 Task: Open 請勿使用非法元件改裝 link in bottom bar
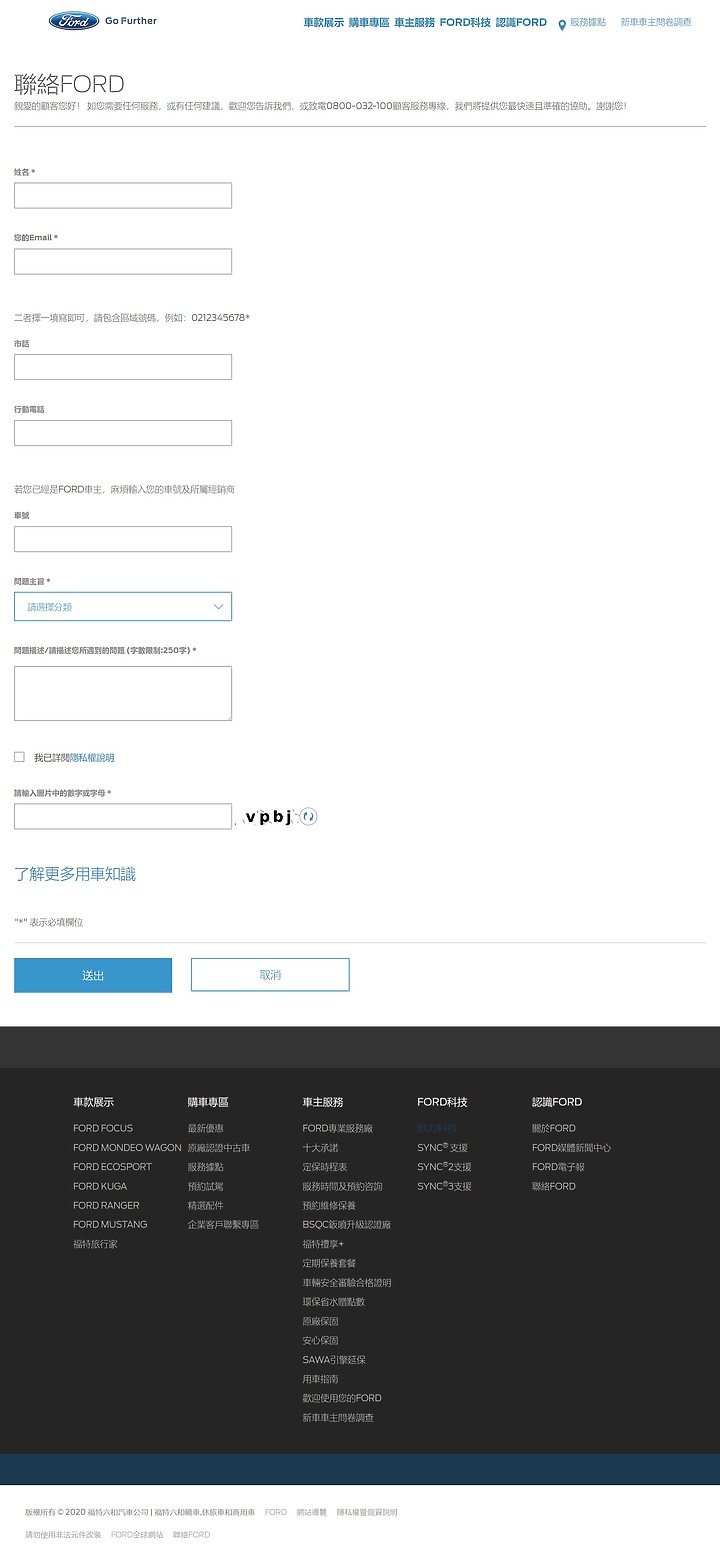63,1534
